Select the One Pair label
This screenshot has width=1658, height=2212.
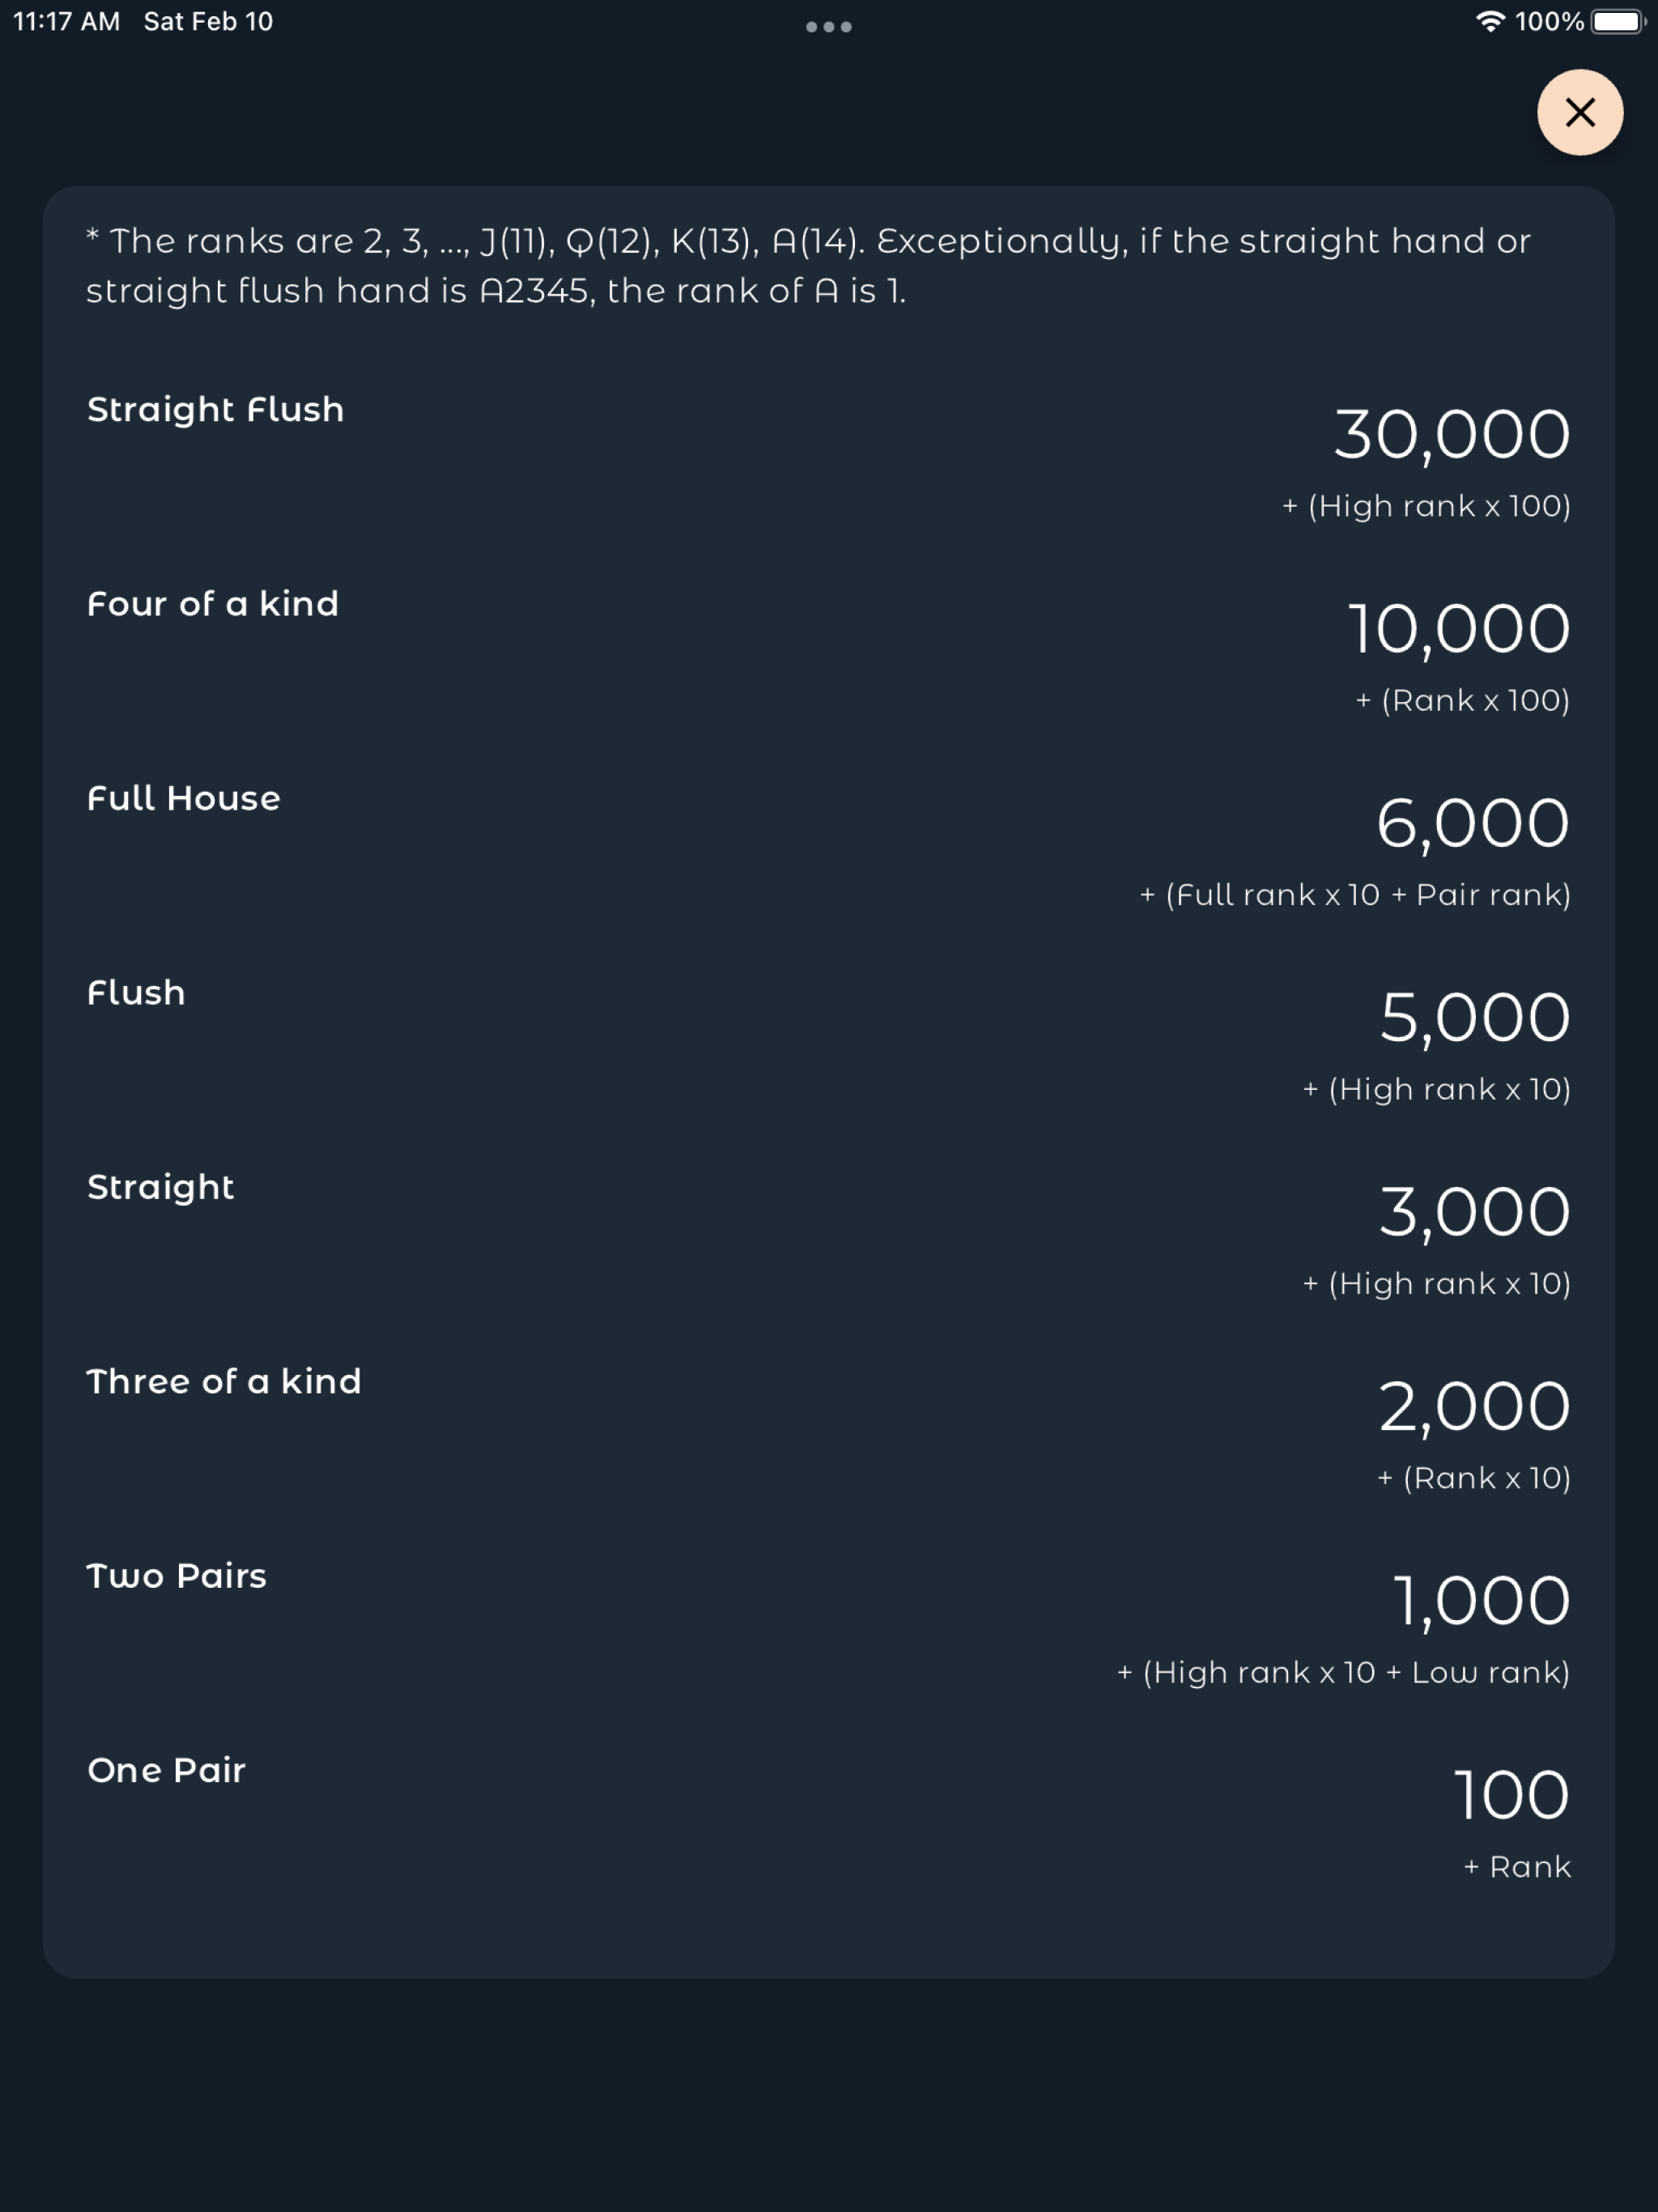(x=166, y=1771)
